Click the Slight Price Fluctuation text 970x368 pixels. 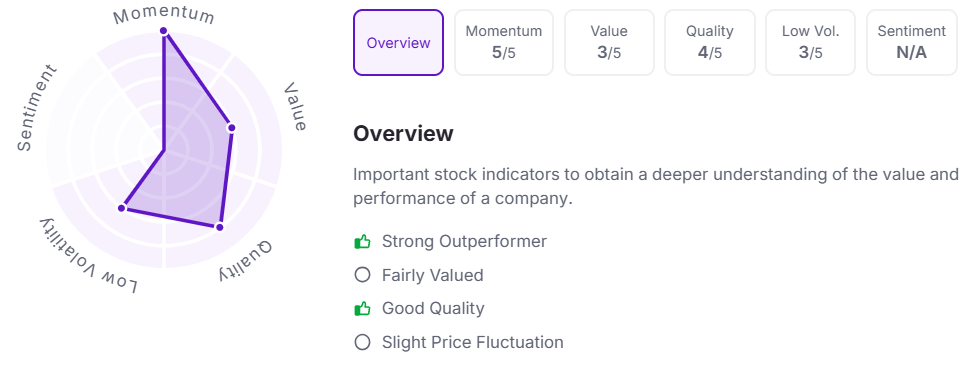click(x=473, y=342)
